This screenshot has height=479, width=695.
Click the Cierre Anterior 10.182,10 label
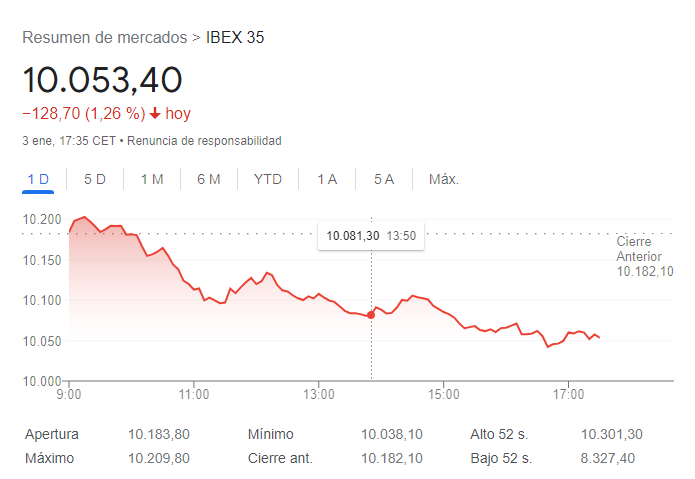(x=644, y=257)
